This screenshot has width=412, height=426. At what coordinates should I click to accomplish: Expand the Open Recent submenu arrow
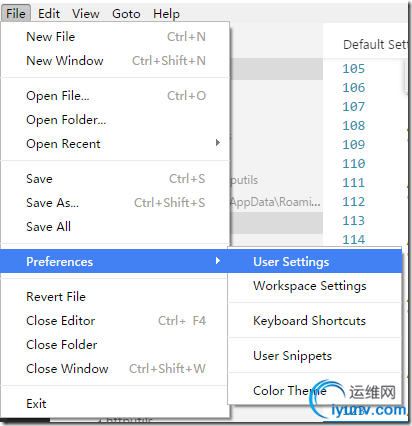point(218,143)
